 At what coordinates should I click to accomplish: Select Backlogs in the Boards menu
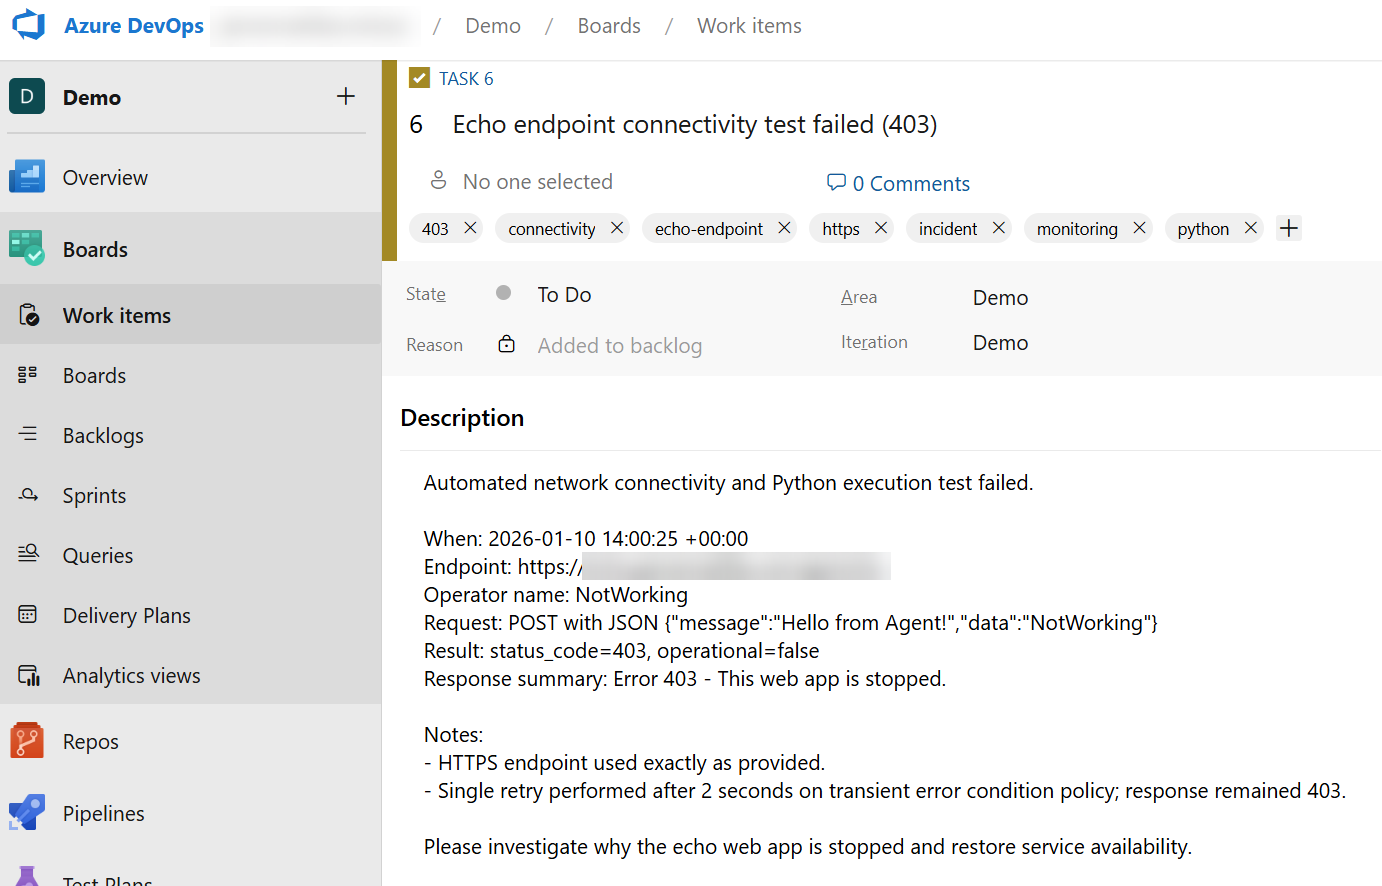click(x=103, y=436)
